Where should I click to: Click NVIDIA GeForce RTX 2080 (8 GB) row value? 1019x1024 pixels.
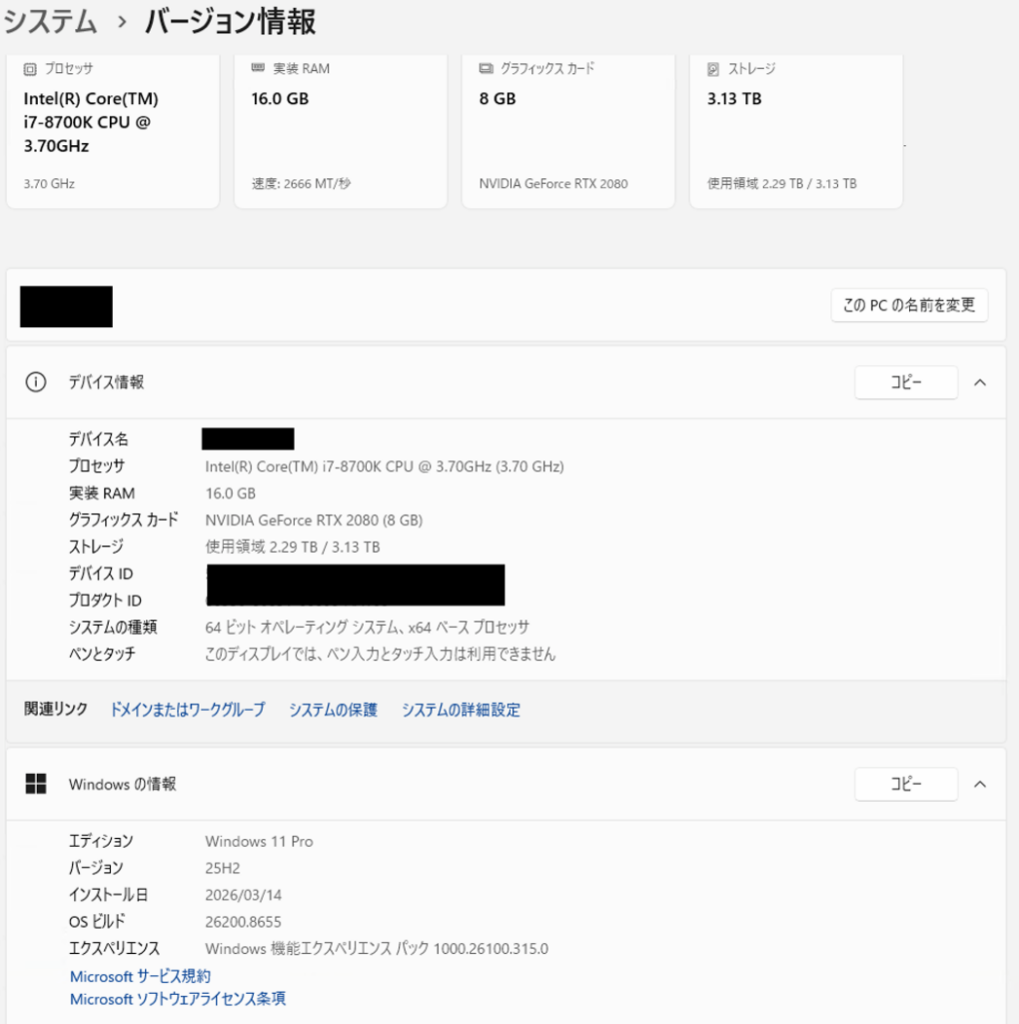pyautogui.click(x=314, y=520)
